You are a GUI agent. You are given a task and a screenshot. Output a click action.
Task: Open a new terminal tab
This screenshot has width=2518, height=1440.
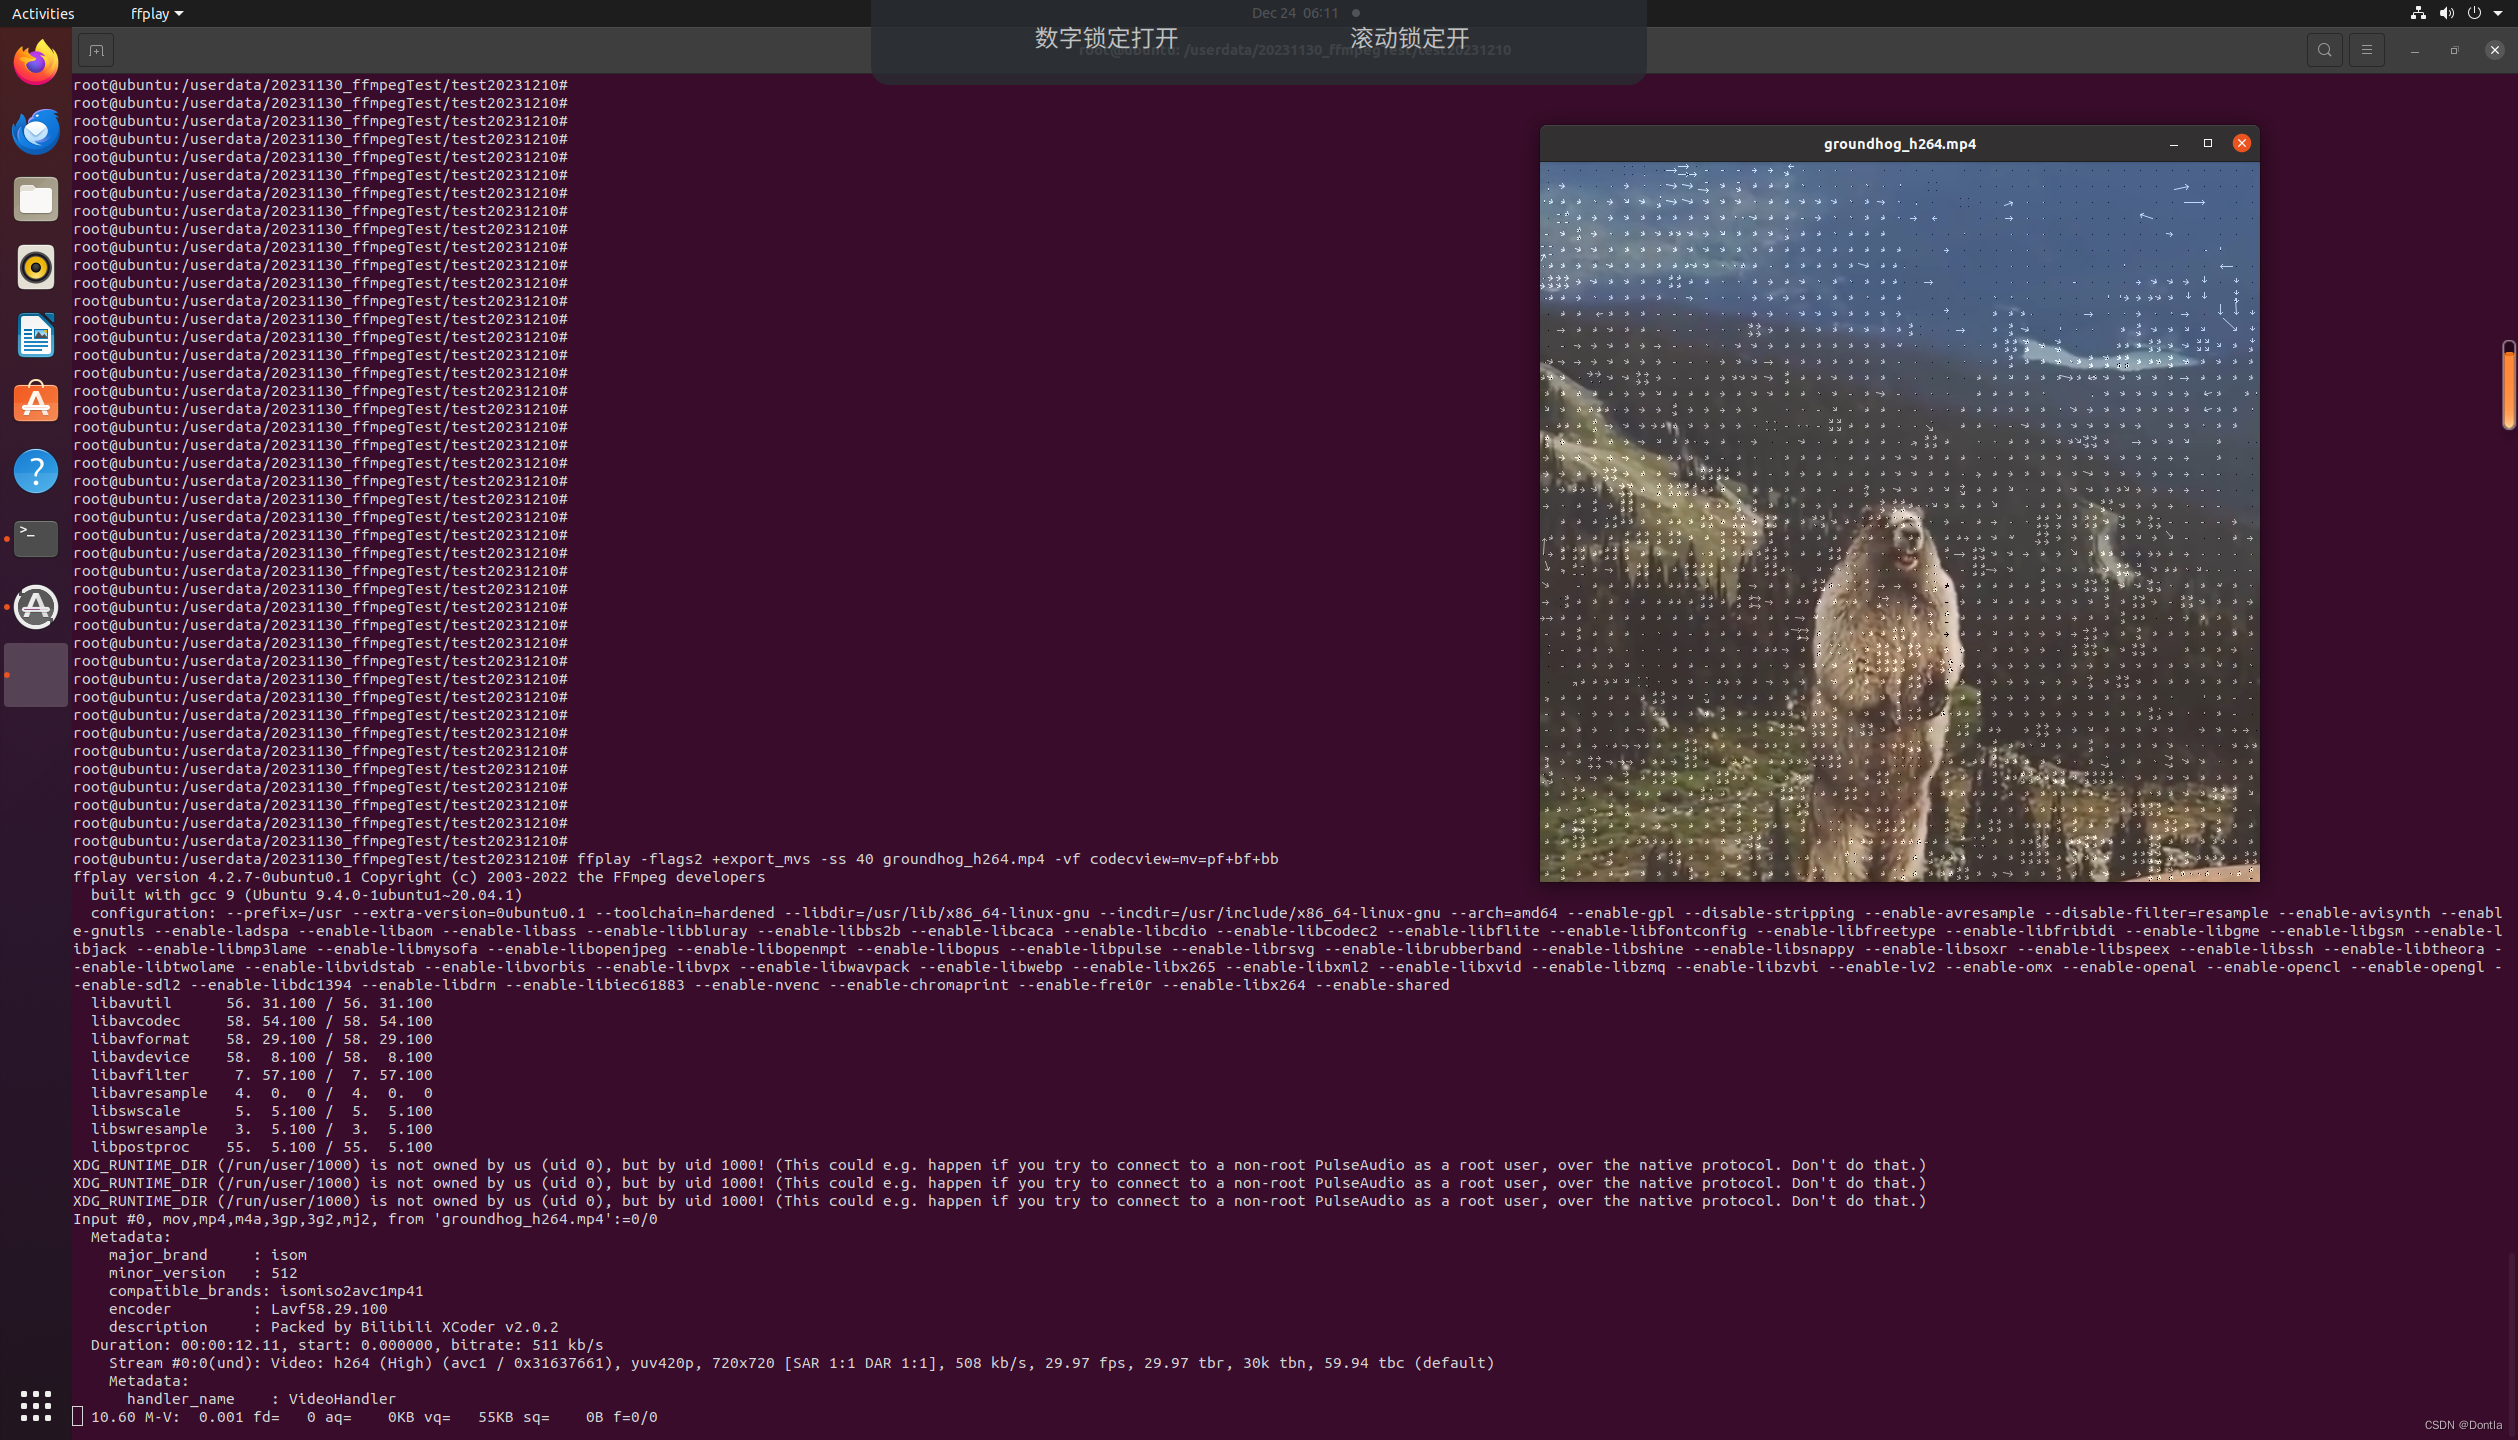click(96, 50)
